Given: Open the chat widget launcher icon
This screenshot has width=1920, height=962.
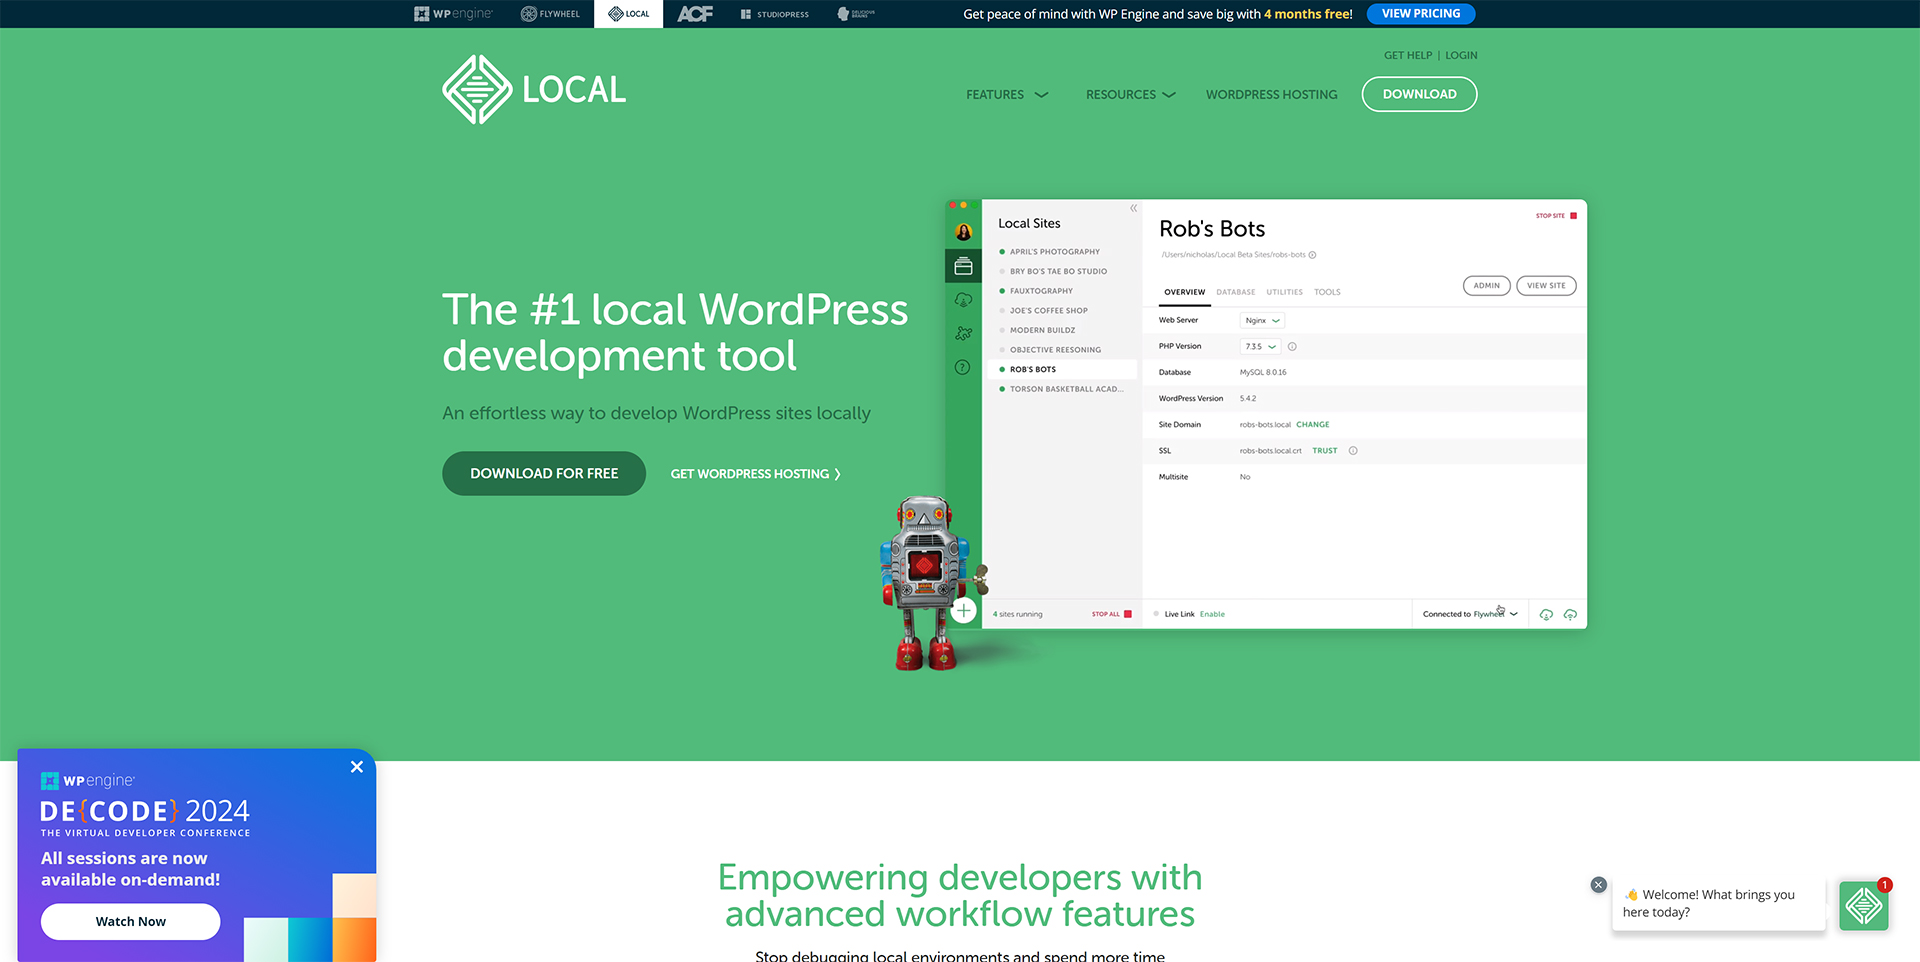Looking at the screenshot, I should pyautogui.click(x=1864, y=906).
